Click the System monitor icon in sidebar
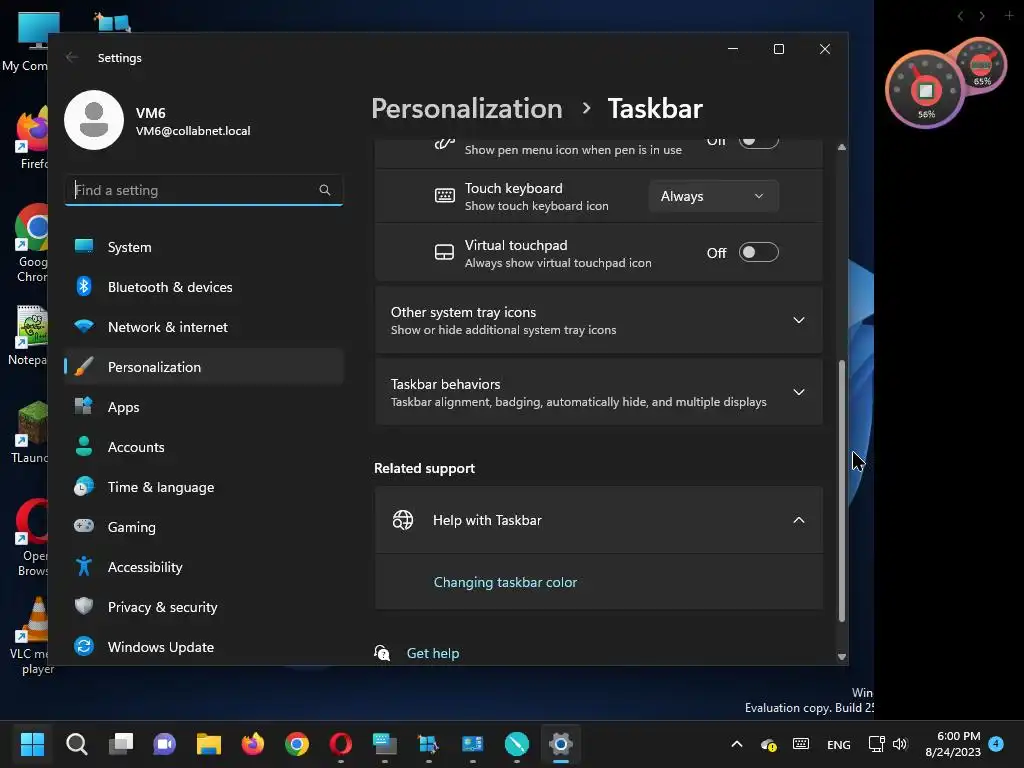Image resolution: width=1024 pixels, height=768 pixels. [x=84, y=246]
